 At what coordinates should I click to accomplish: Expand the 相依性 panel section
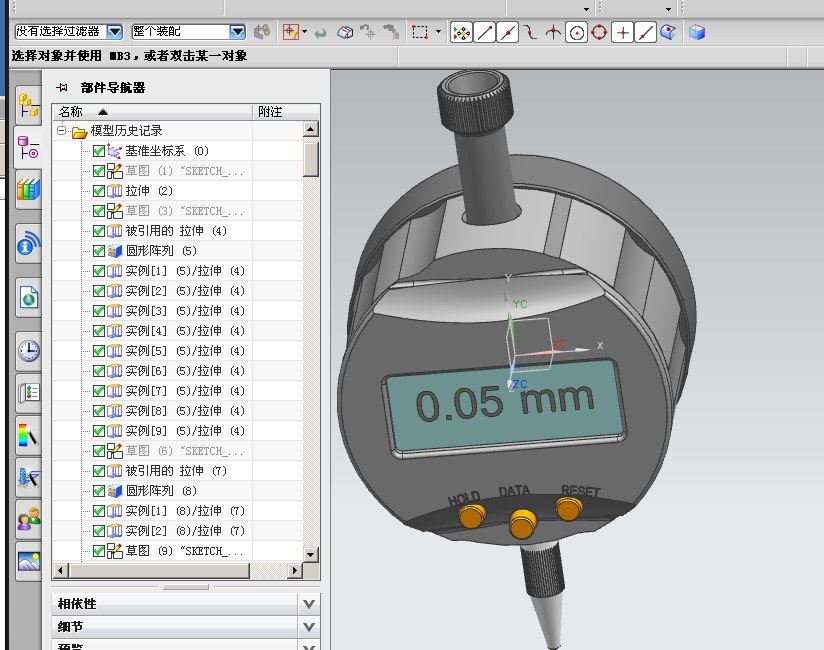[x=309, y=604]
